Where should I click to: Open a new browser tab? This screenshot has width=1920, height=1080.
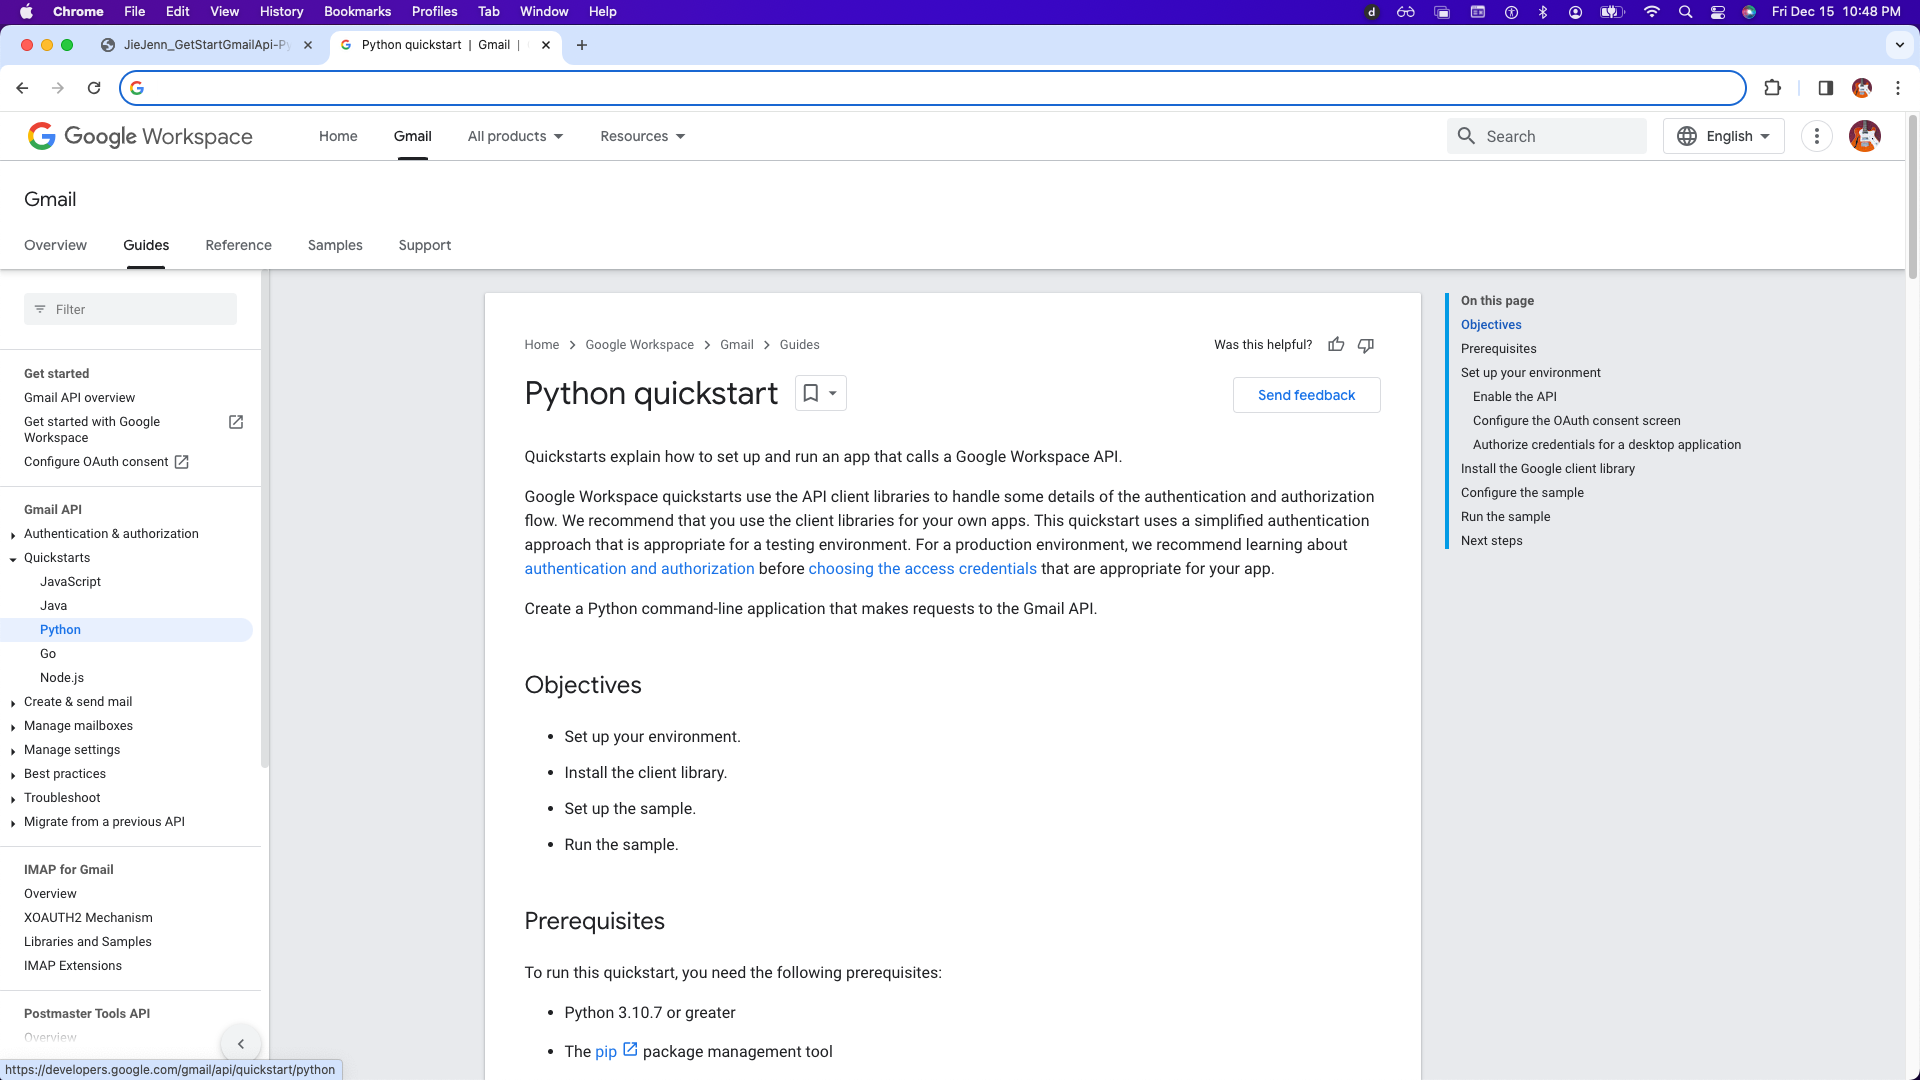click(582, 45)
